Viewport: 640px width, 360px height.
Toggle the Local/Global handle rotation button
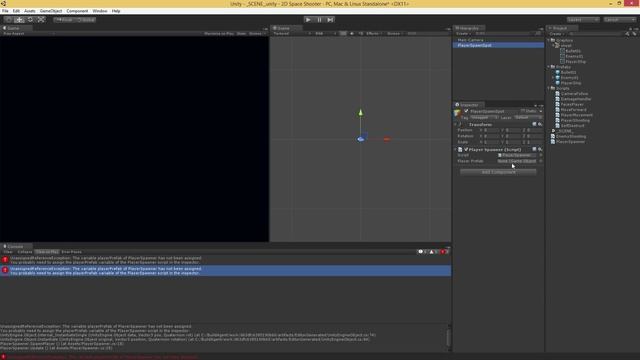click(86, 20)
